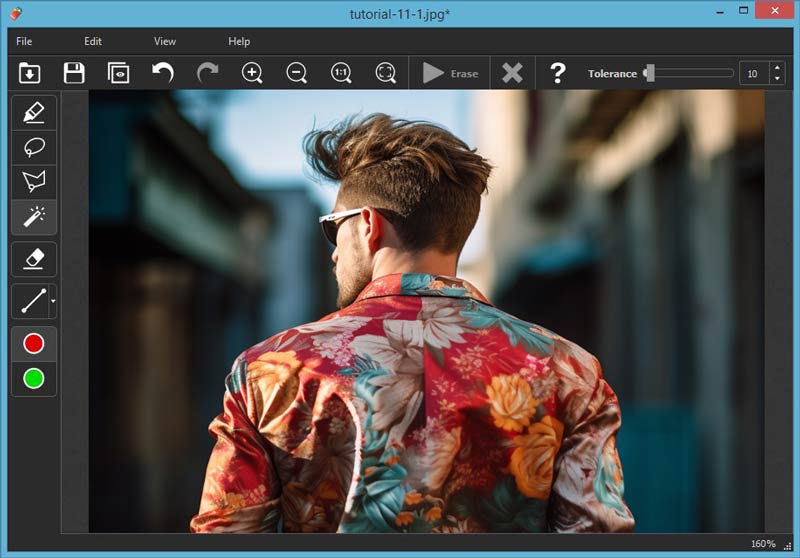Click the Tolerance value field
The image size is (800, 558).
(754, 74)
